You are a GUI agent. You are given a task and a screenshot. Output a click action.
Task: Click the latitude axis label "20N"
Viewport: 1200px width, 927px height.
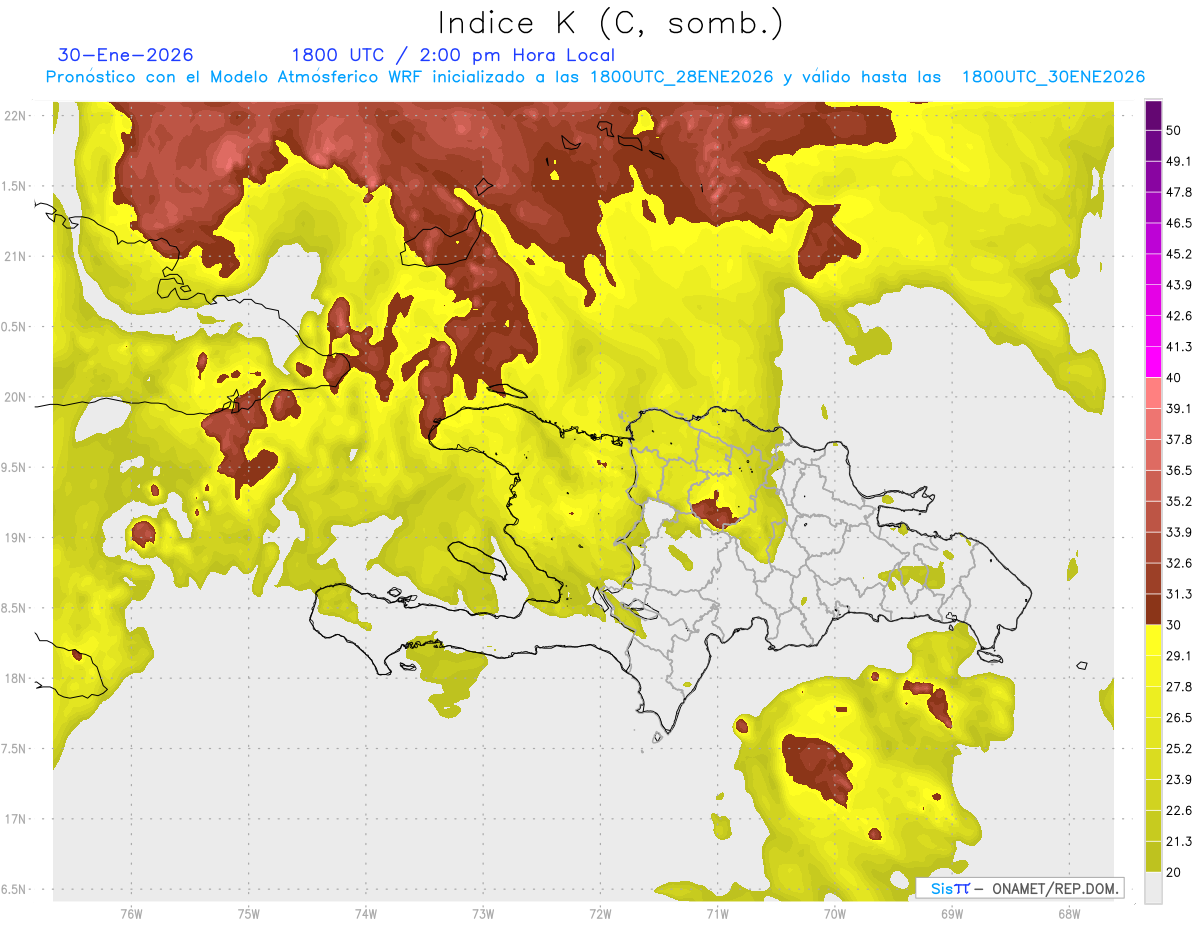pyautogui.click(x=17, y=397)
